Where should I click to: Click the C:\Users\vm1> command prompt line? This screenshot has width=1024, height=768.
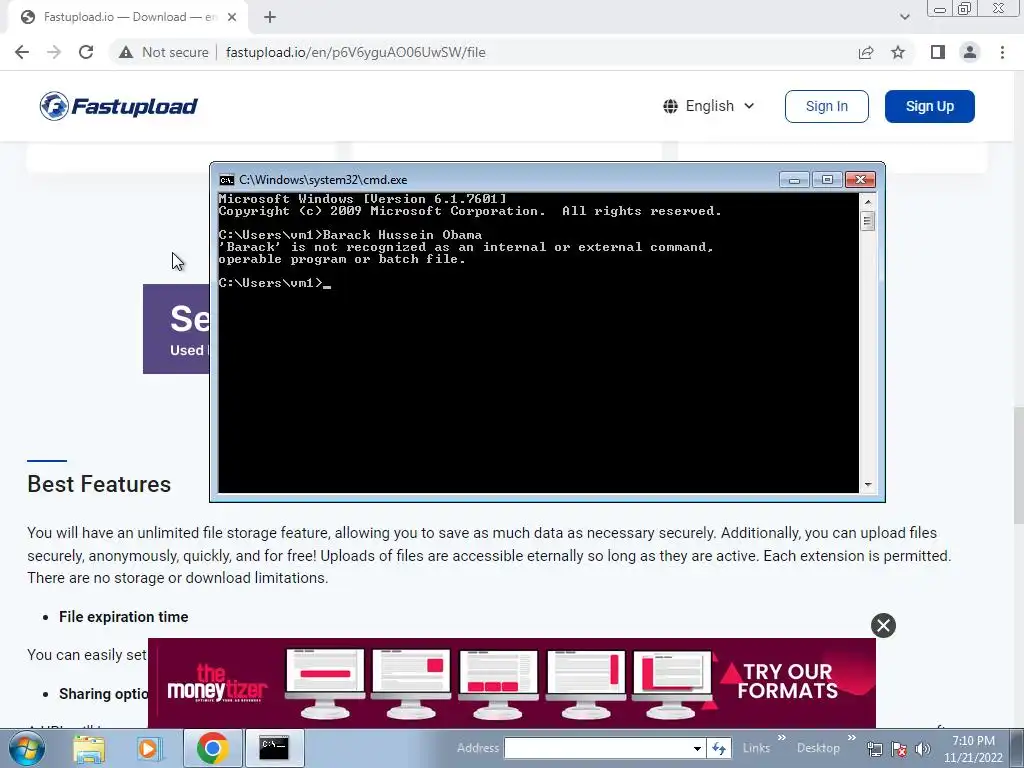pos(274,283)
